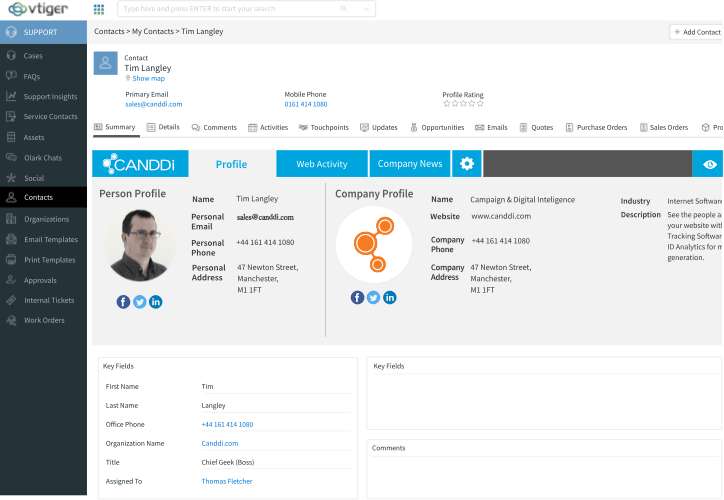Click the personal email sales@canddi.com

coord(265,217)
